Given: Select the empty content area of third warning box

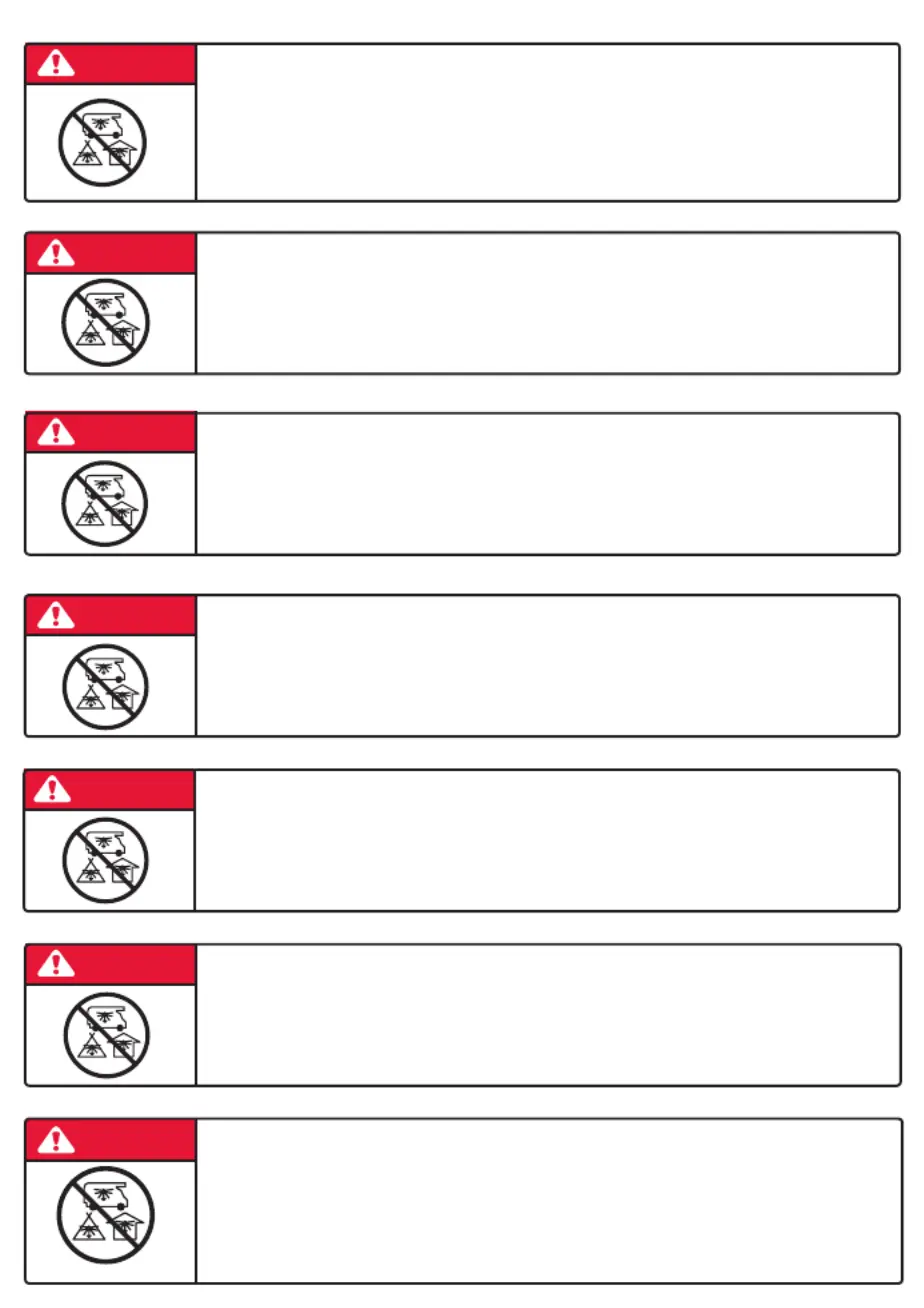Looking at the screenshot, I should pyautogui.click(x=548, y=484).
